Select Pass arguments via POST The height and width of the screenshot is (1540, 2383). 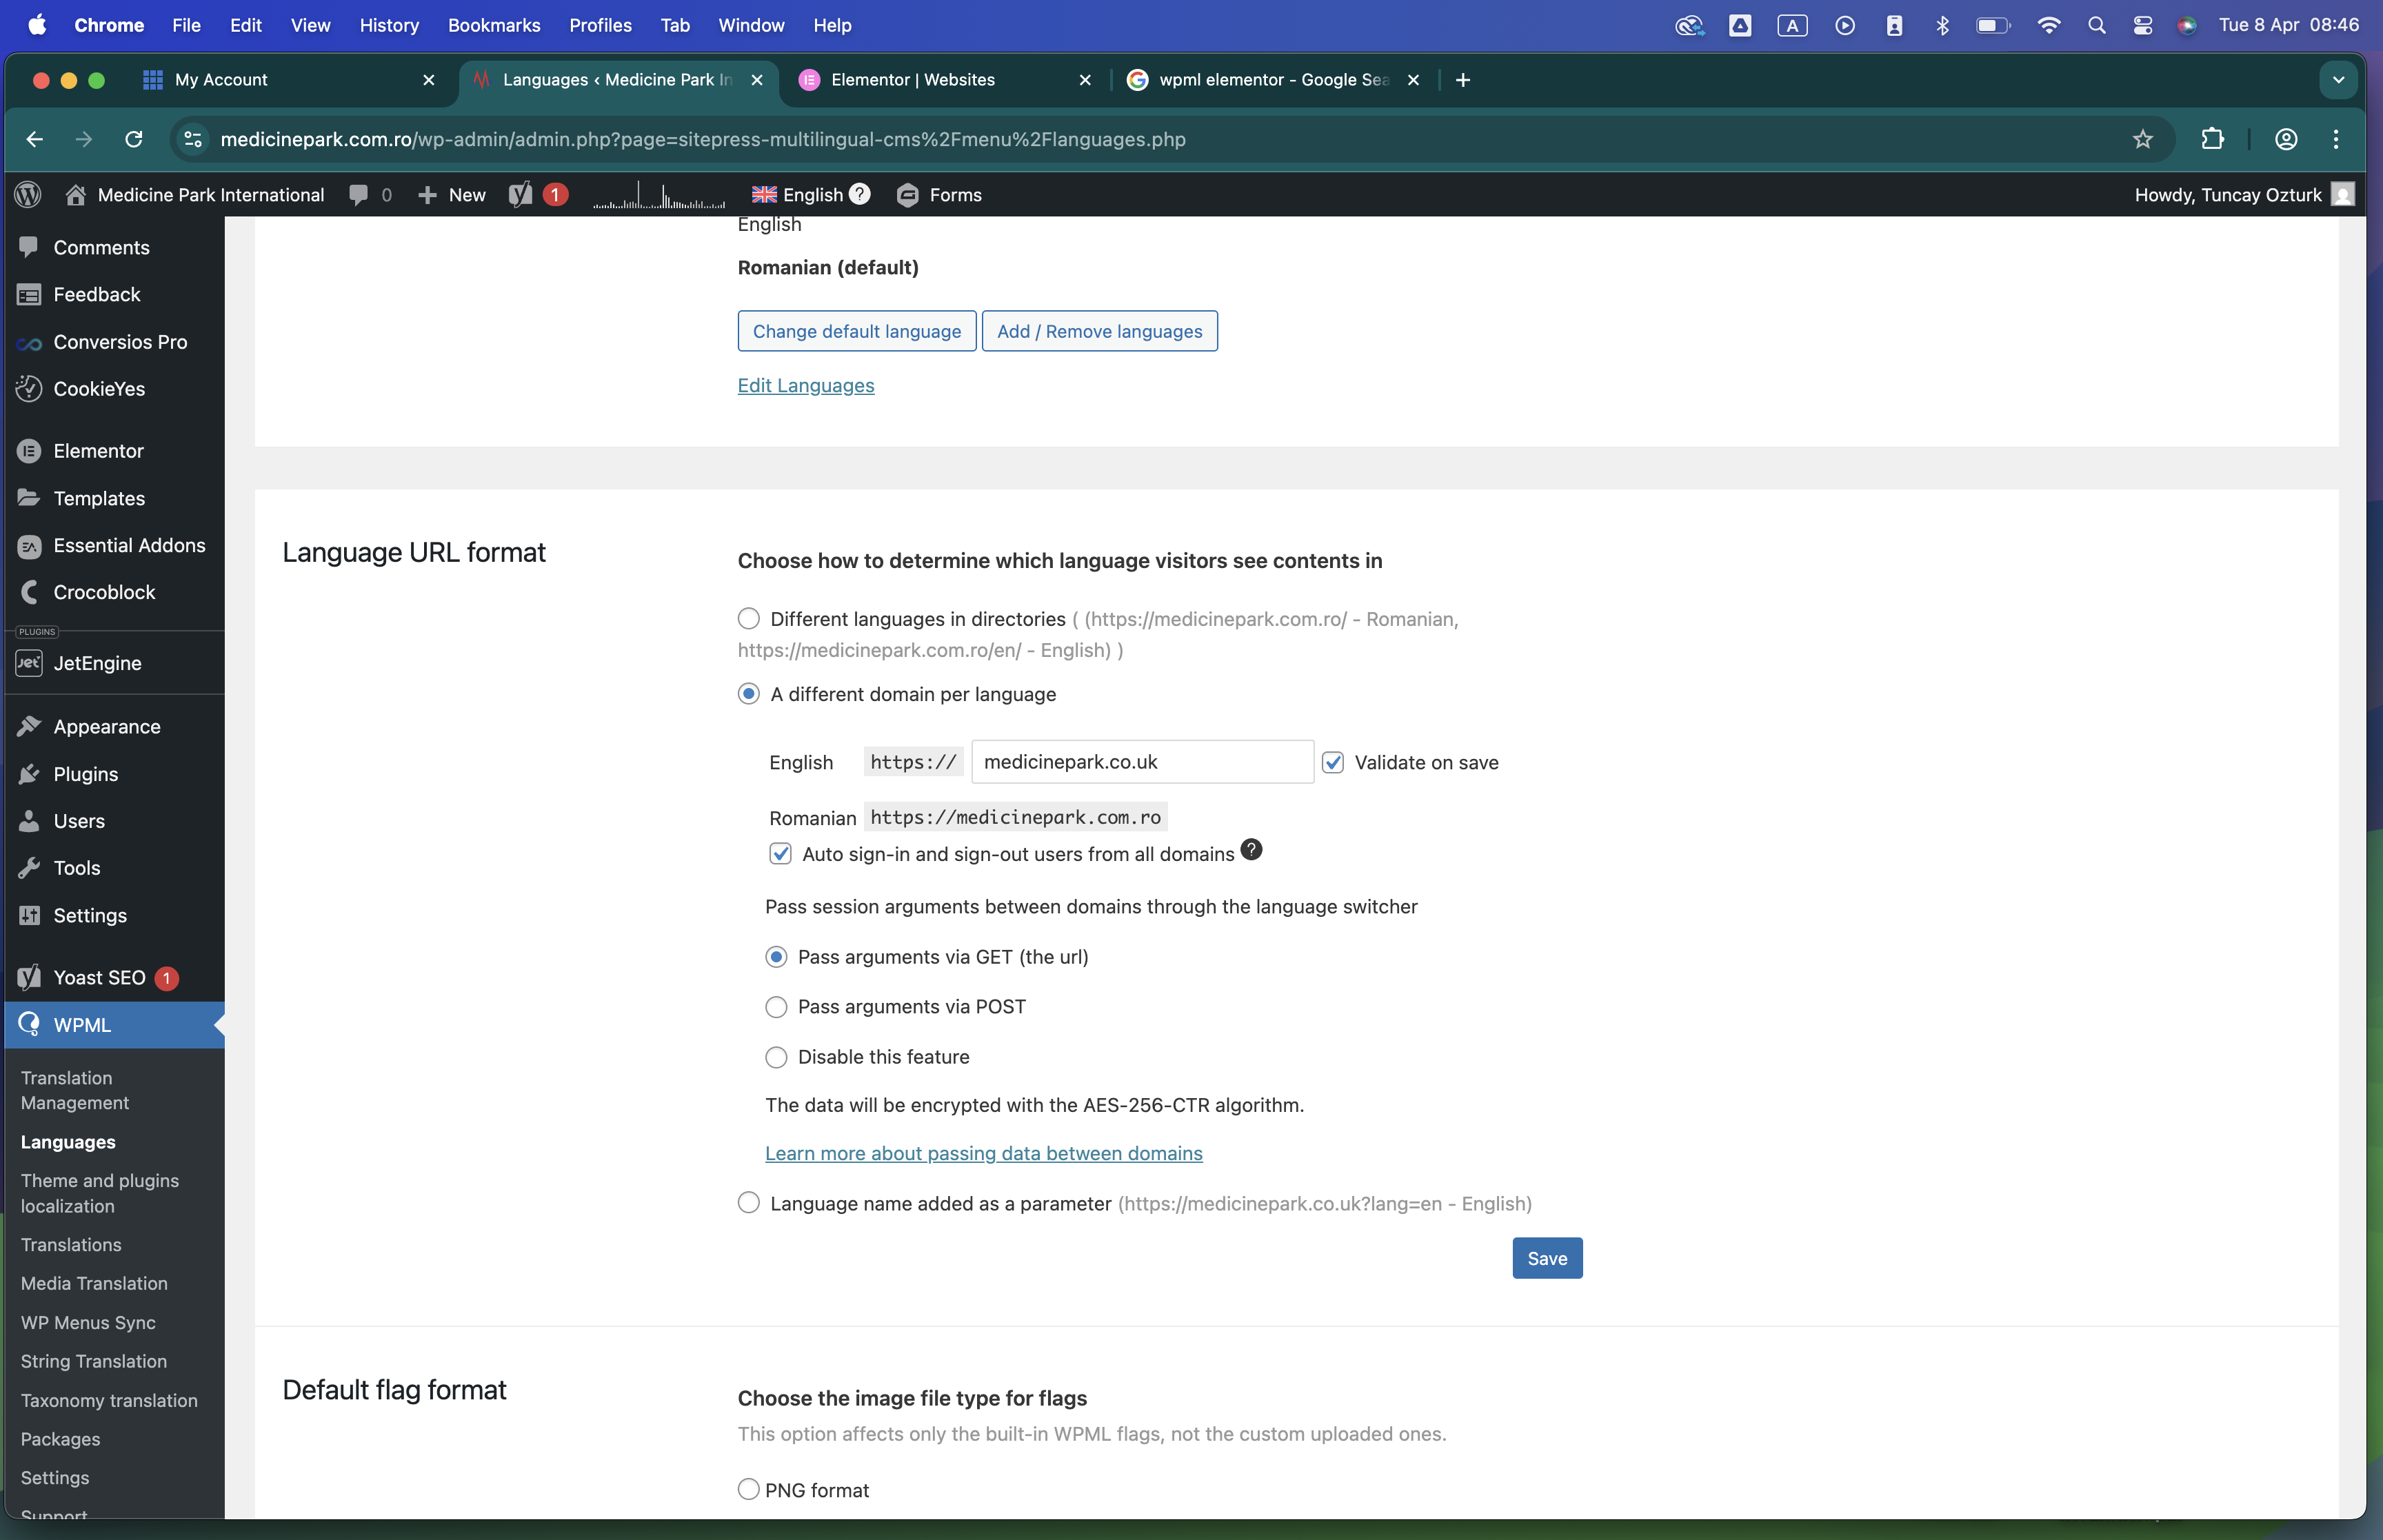[776, 1007]
